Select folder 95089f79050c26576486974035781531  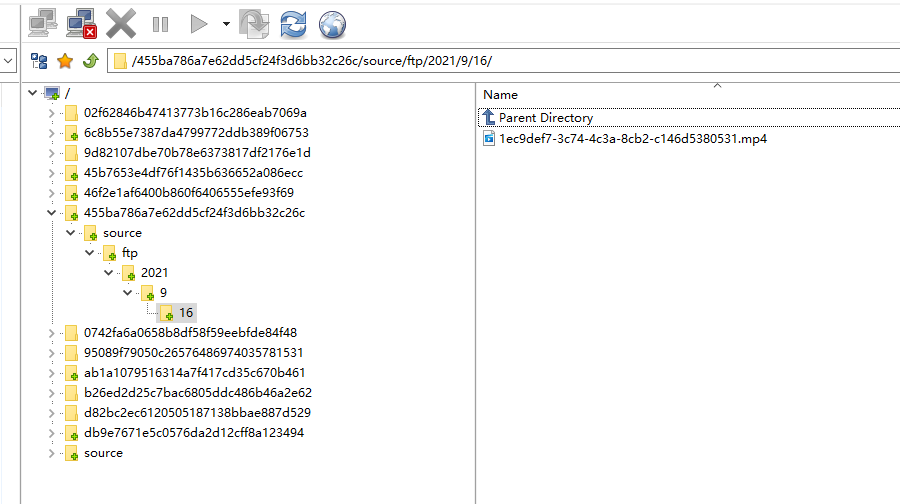(x=193, y=353)
